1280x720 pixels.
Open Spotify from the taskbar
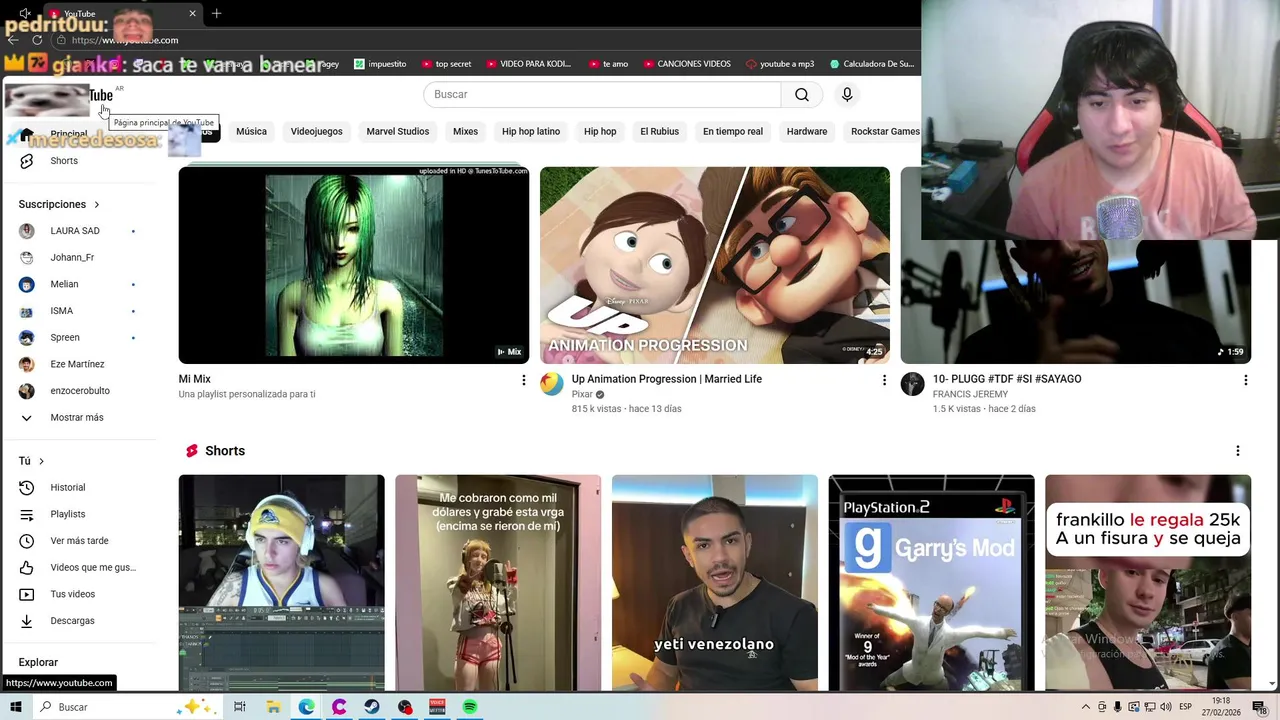click(470, 707)
